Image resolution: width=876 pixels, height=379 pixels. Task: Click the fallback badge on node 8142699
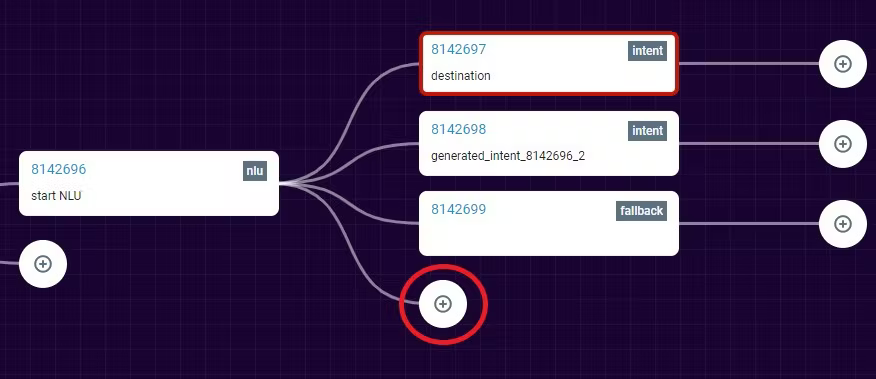(x=641, y=211)
